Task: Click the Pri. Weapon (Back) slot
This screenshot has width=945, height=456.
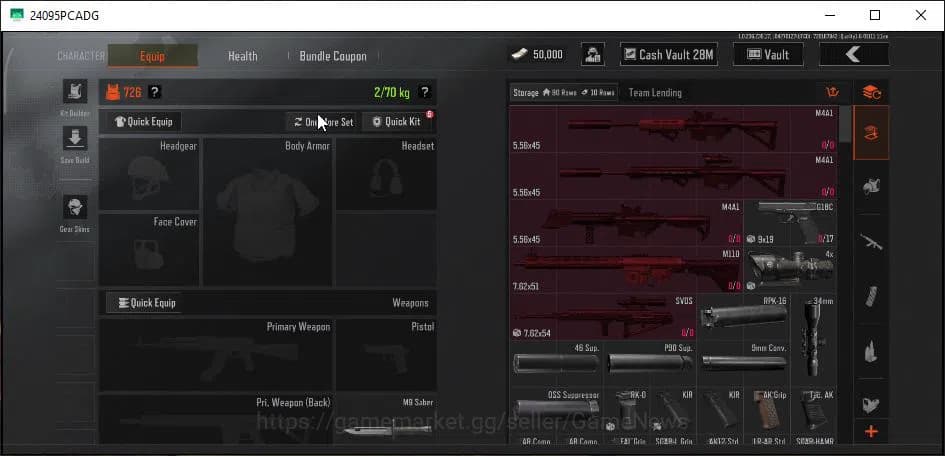Action: 216,420
